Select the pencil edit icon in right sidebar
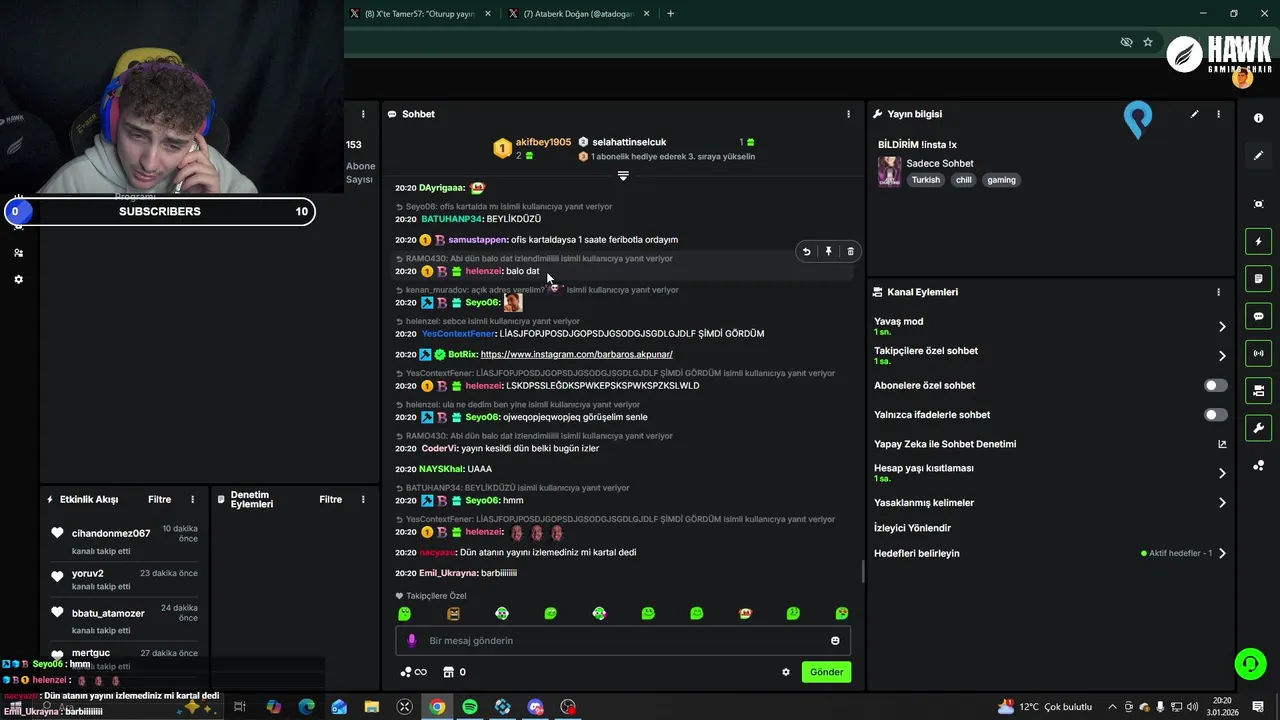This screenshot has height=720, width=1280. tap(1258, 156)
